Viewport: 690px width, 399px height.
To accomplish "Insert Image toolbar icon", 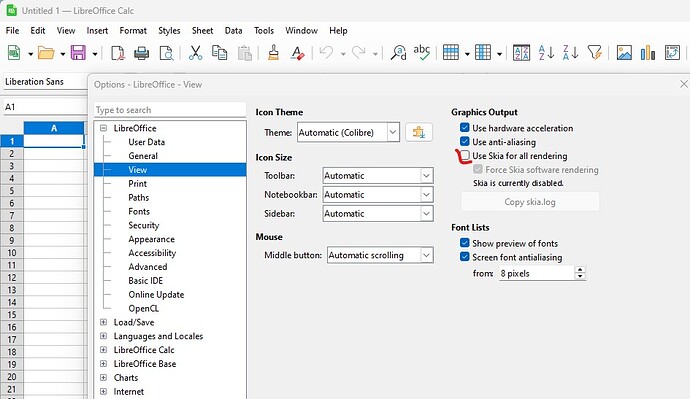I will pos(624,53).
